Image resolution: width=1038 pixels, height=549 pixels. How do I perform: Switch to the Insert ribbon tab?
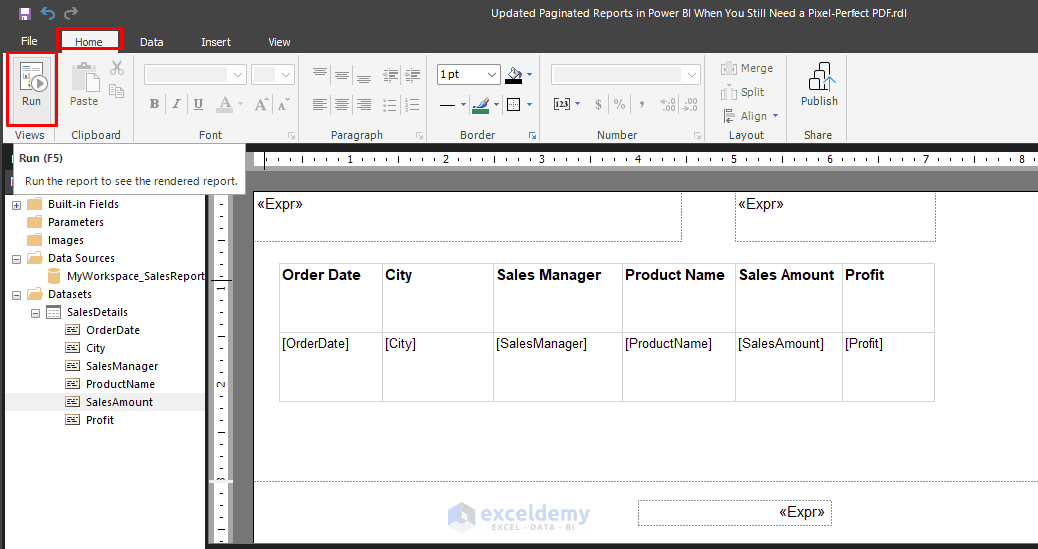tap(216, 42)
